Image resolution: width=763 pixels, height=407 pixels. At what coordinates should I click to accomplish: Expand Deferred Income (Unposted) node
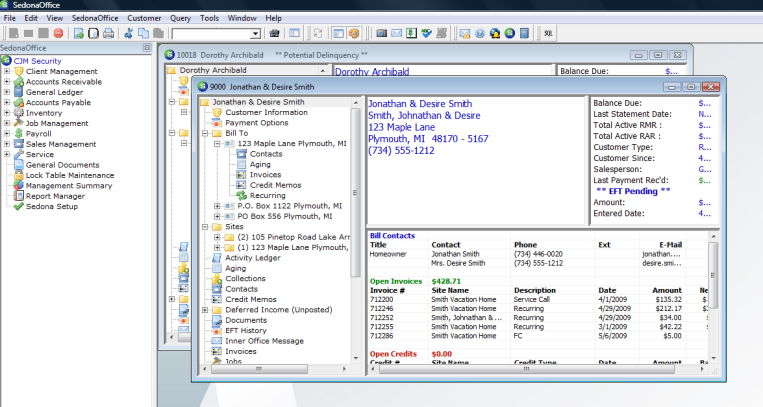(205, 310)
